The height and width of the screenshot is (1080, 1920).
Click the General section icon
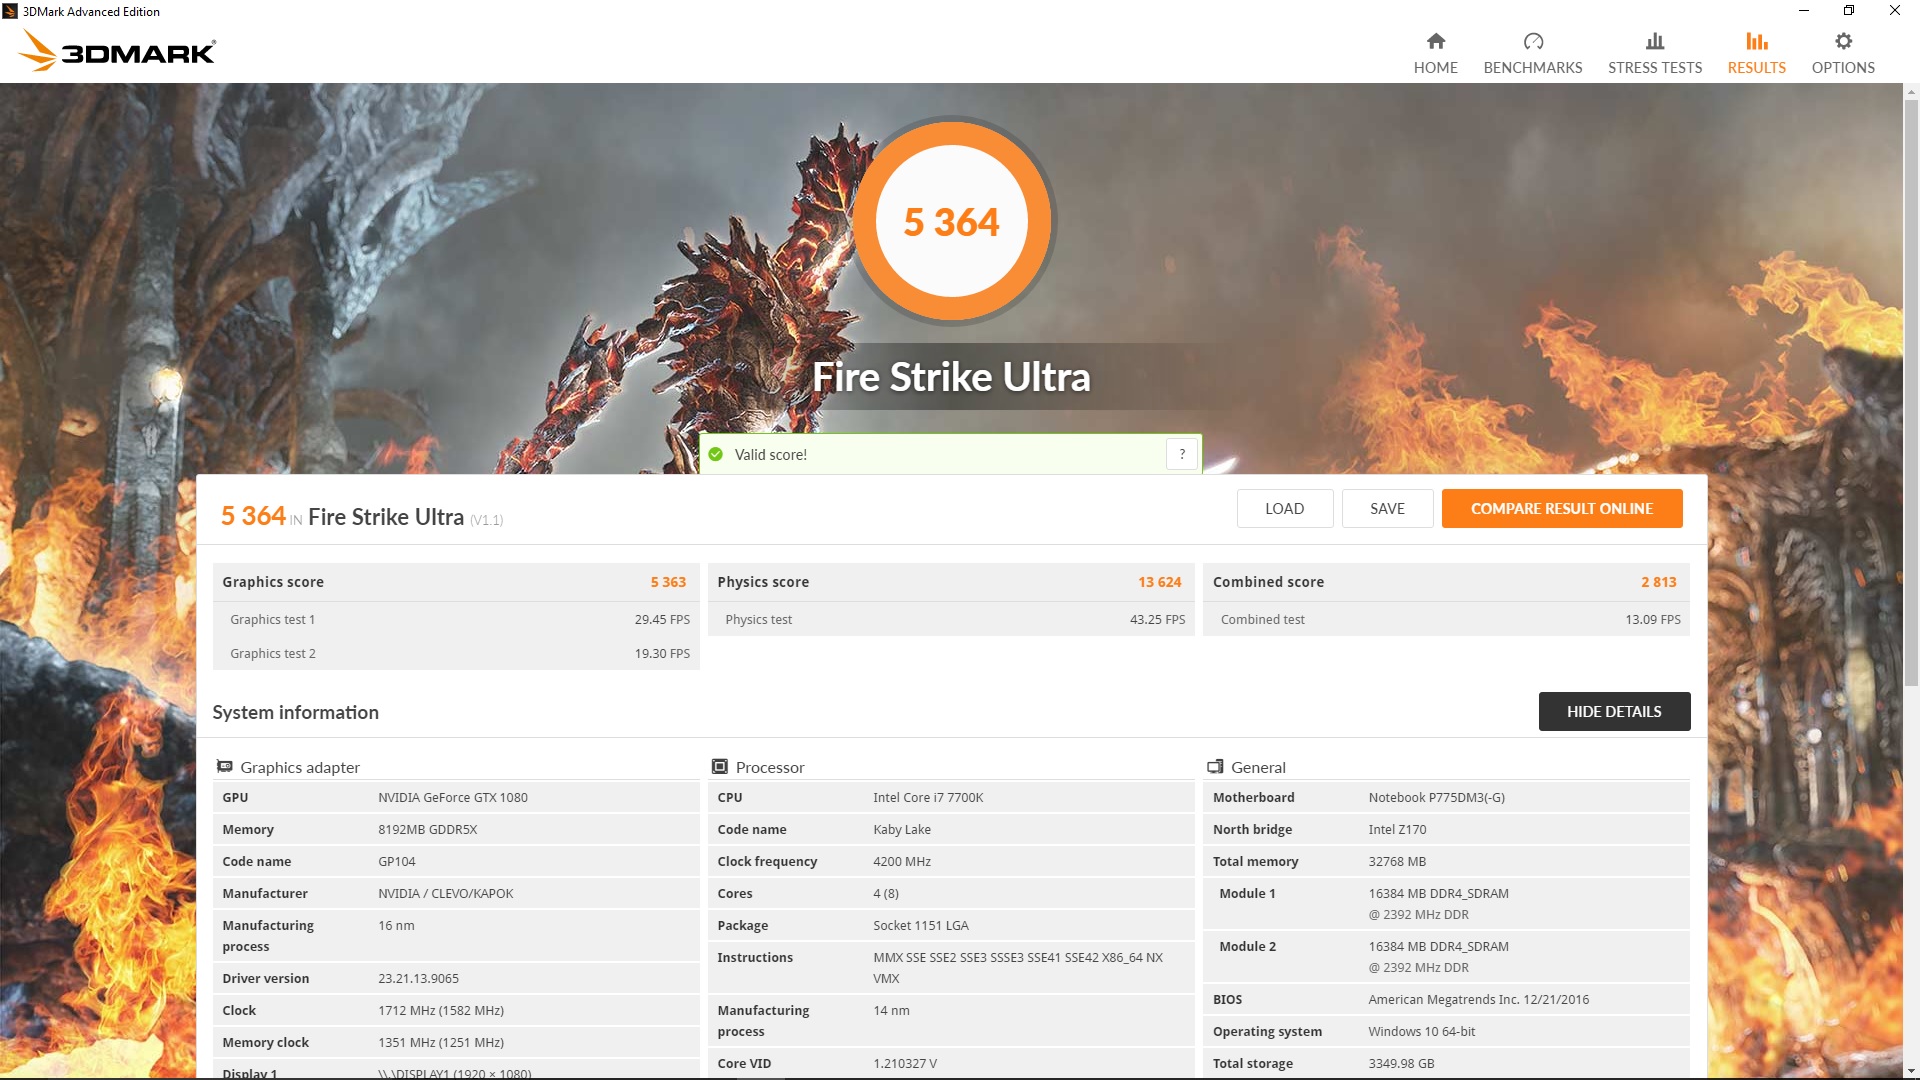[x=1215, y=767]
